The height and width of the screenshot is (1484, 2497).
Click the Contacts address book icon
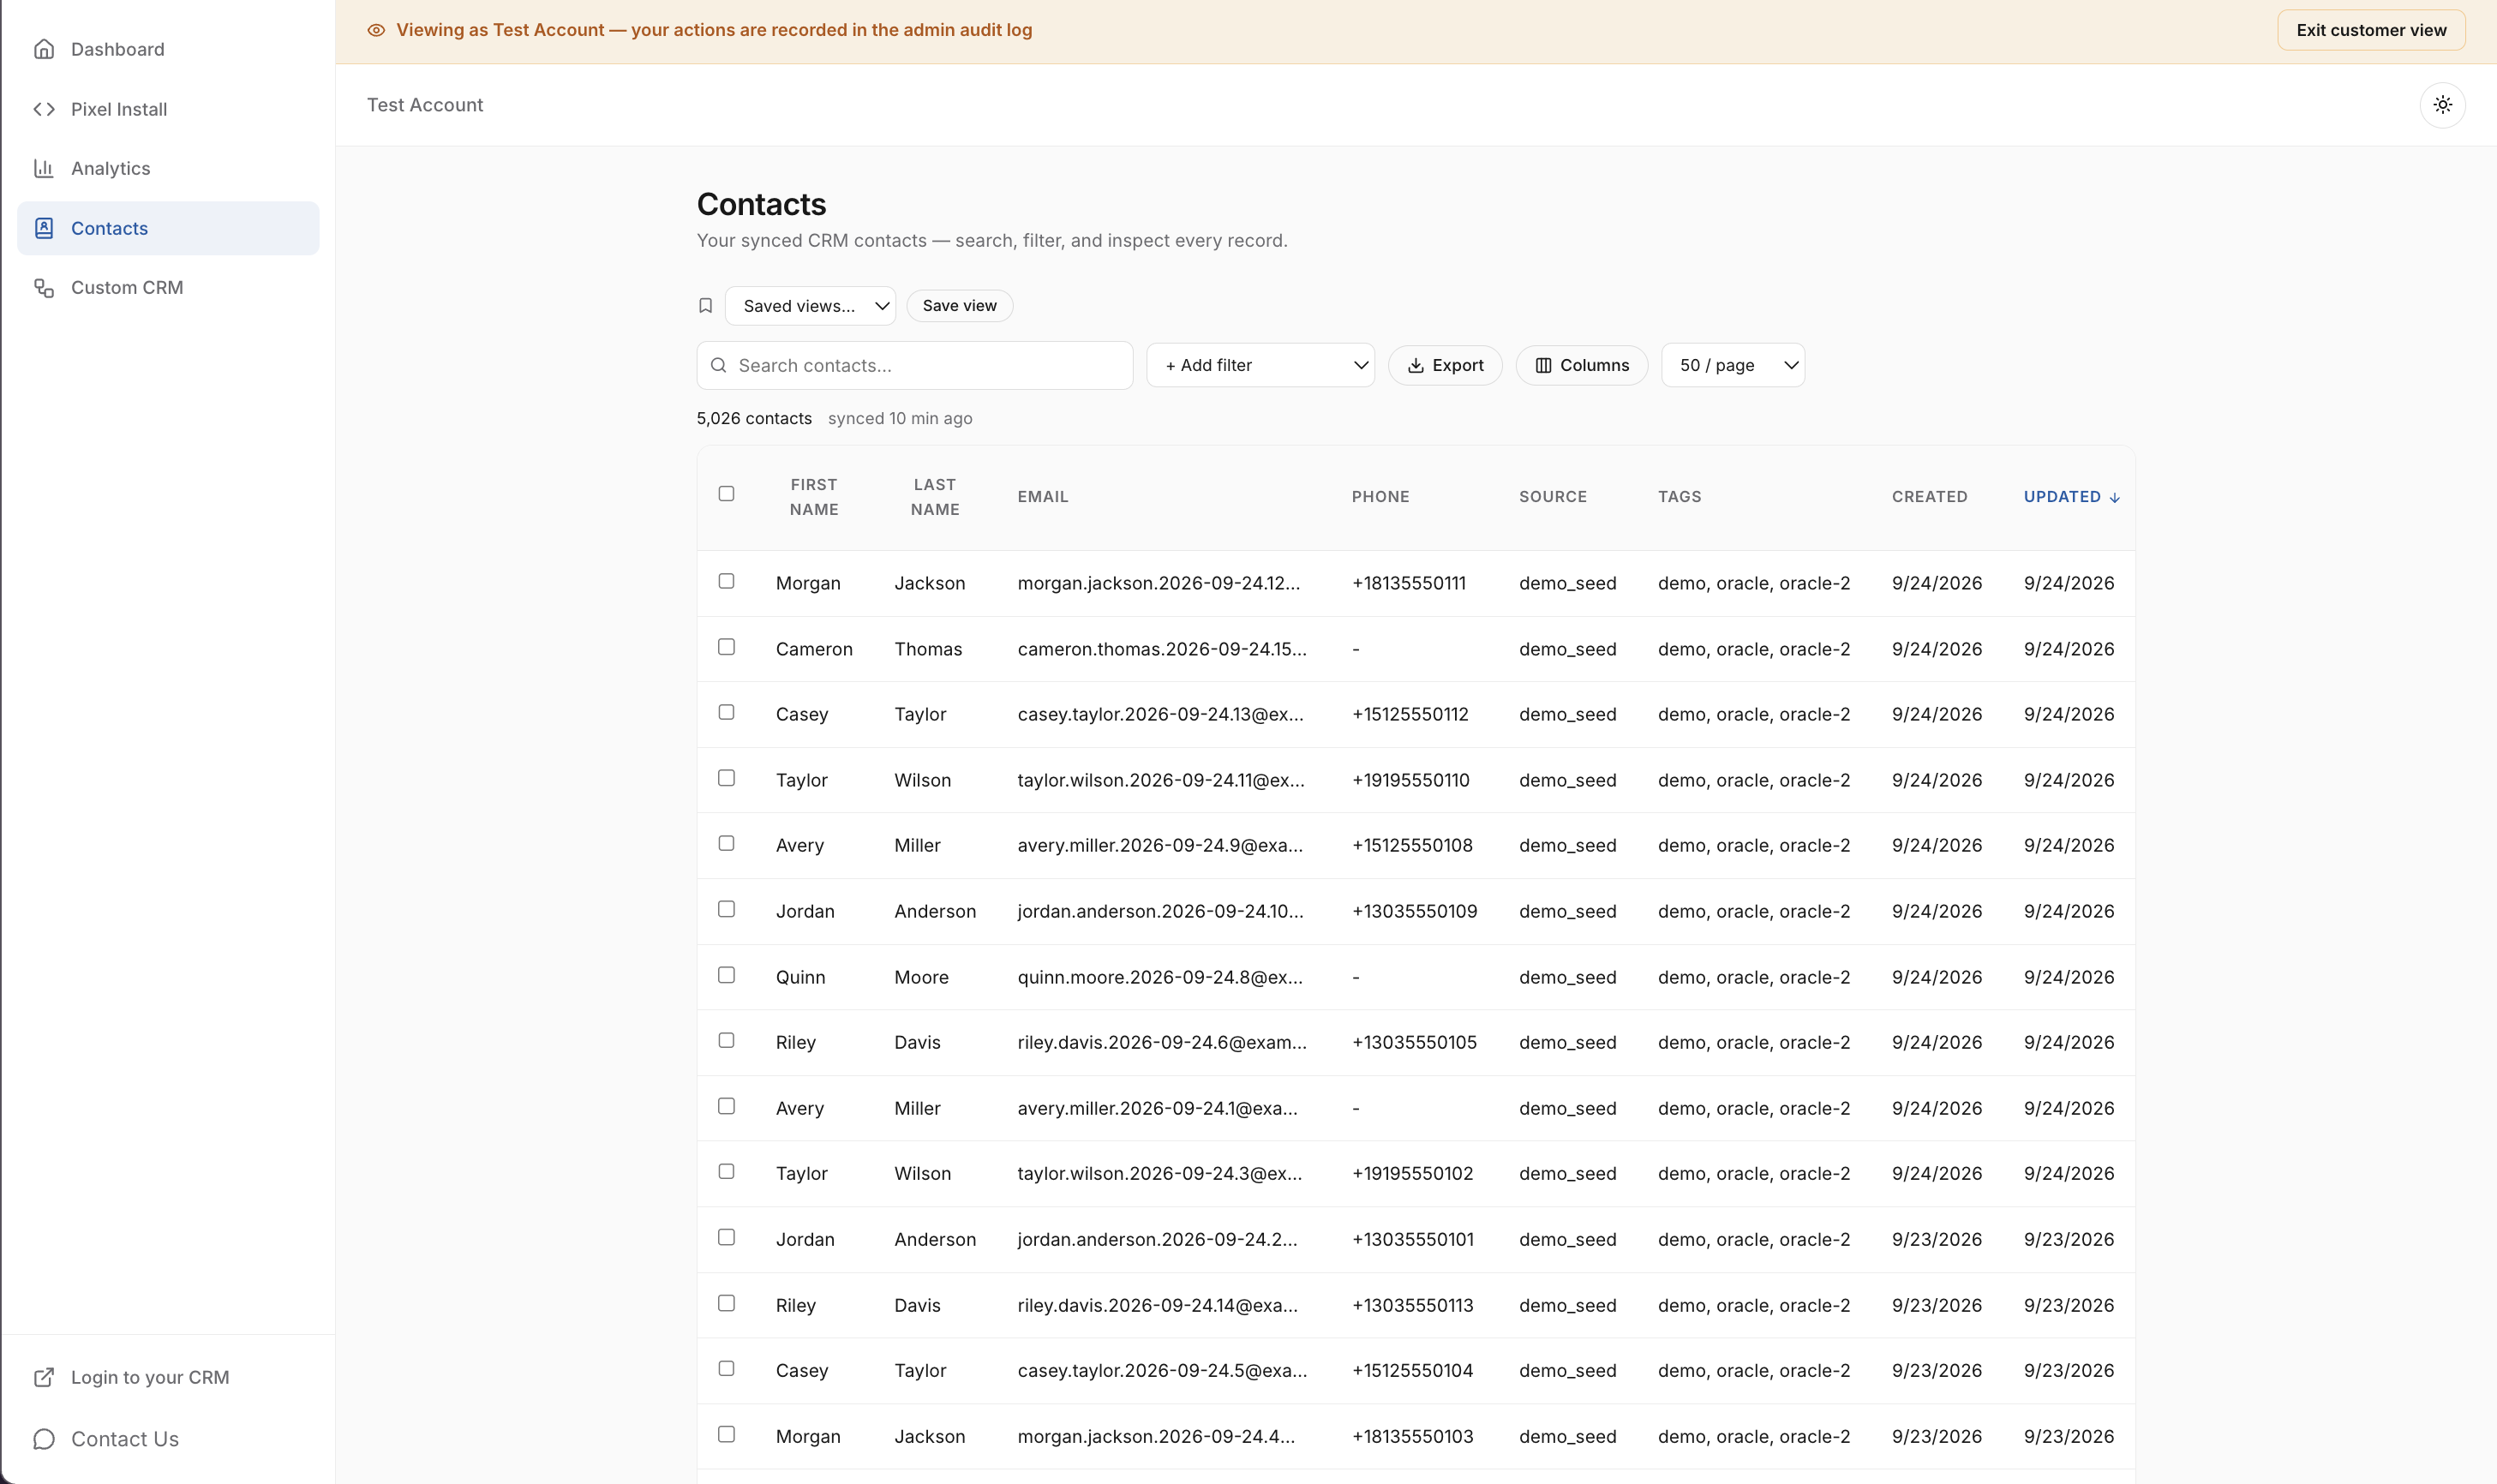(44, 228)
